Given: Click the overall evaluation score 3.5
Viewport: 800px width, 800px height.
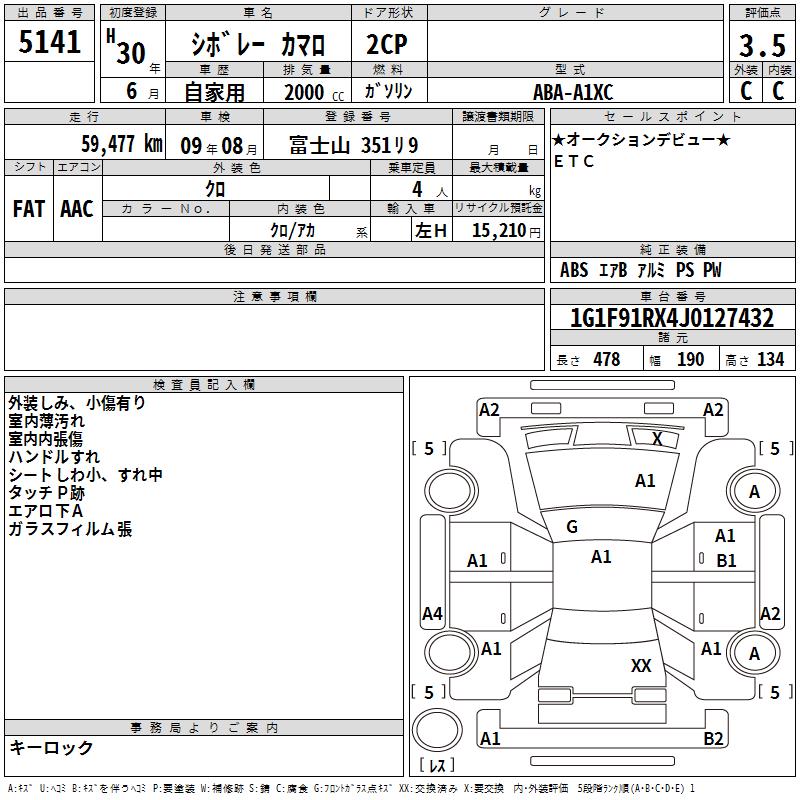Looking at the screenshot, I should [762, 45].
